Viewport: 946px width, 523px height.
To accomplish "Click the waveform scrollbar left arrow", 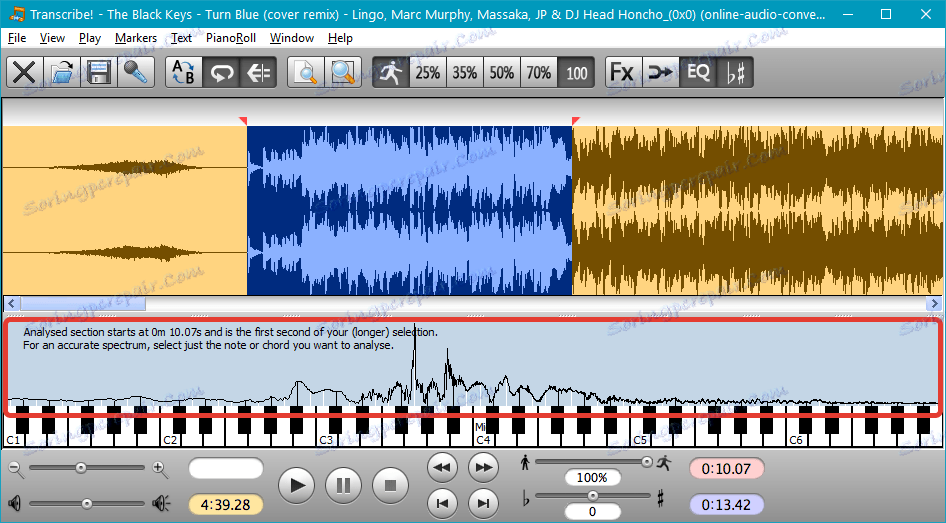I will pyautogui.click(x=11, y=303).
